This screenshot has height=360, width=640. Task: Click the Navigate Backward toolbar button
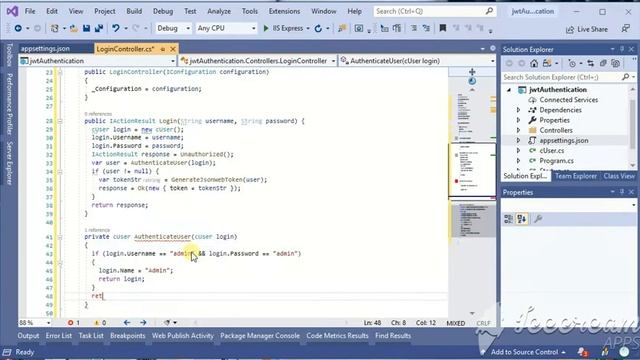tap(18, 28)
